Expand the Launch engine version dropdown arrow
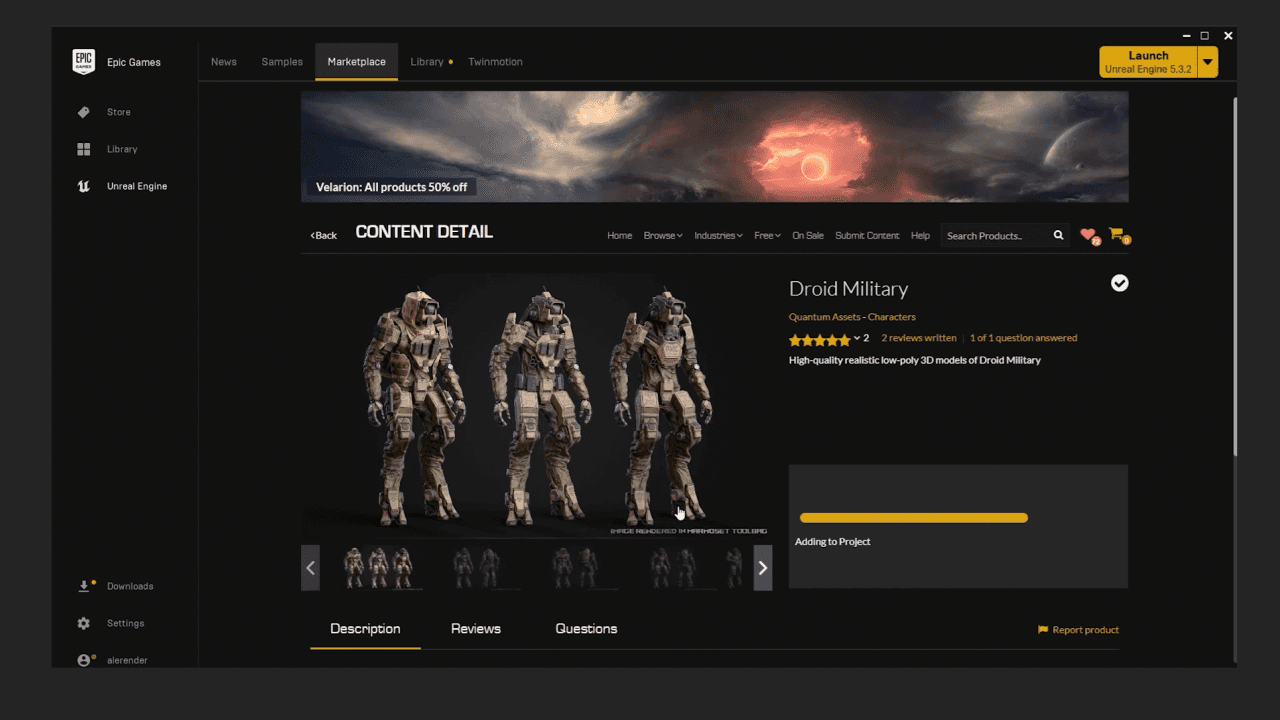 (x=1208, y=62)
